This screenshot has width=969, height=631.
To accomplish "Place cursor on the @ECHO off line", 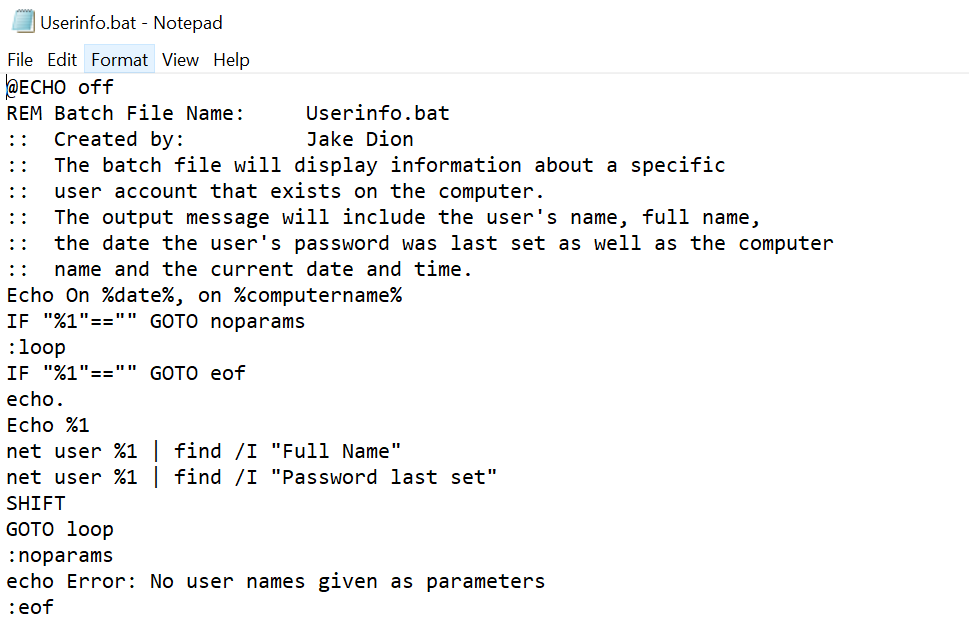I will pyautogui.click(x=60, y=87).
